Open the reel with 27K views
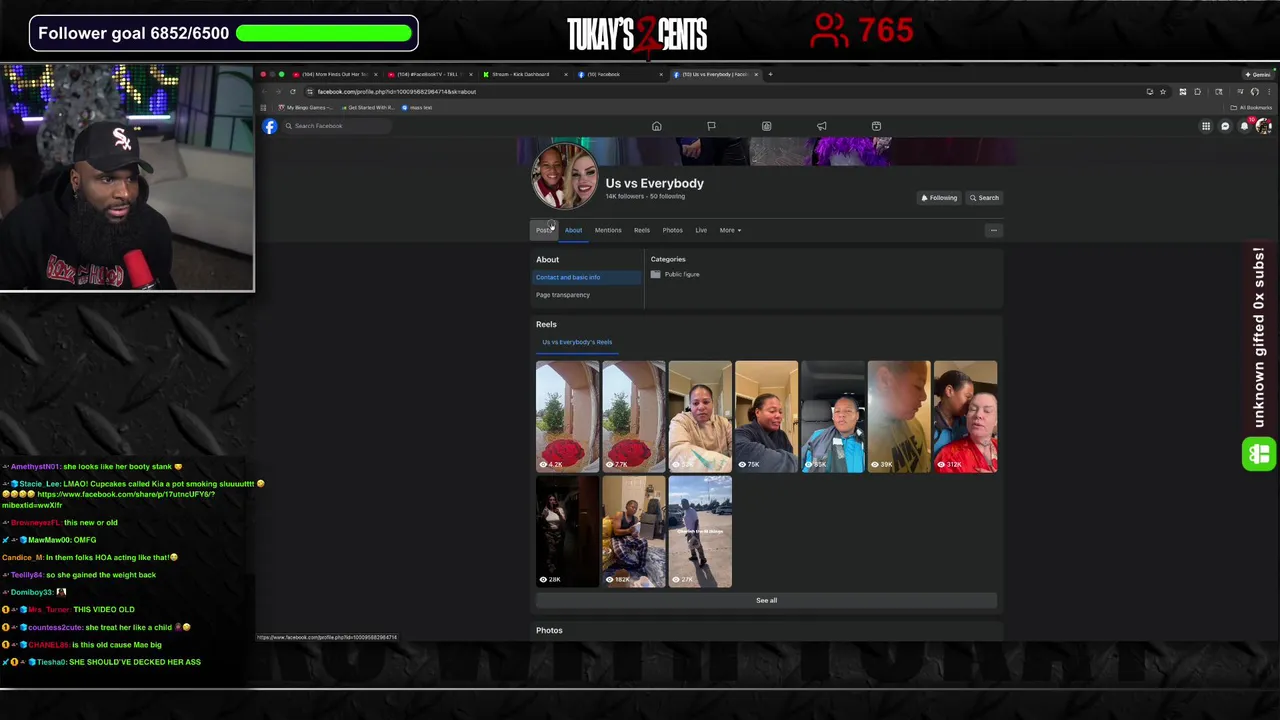Image resolution: width=1280 pixels, height=720 pixels. tap(700, 531)
